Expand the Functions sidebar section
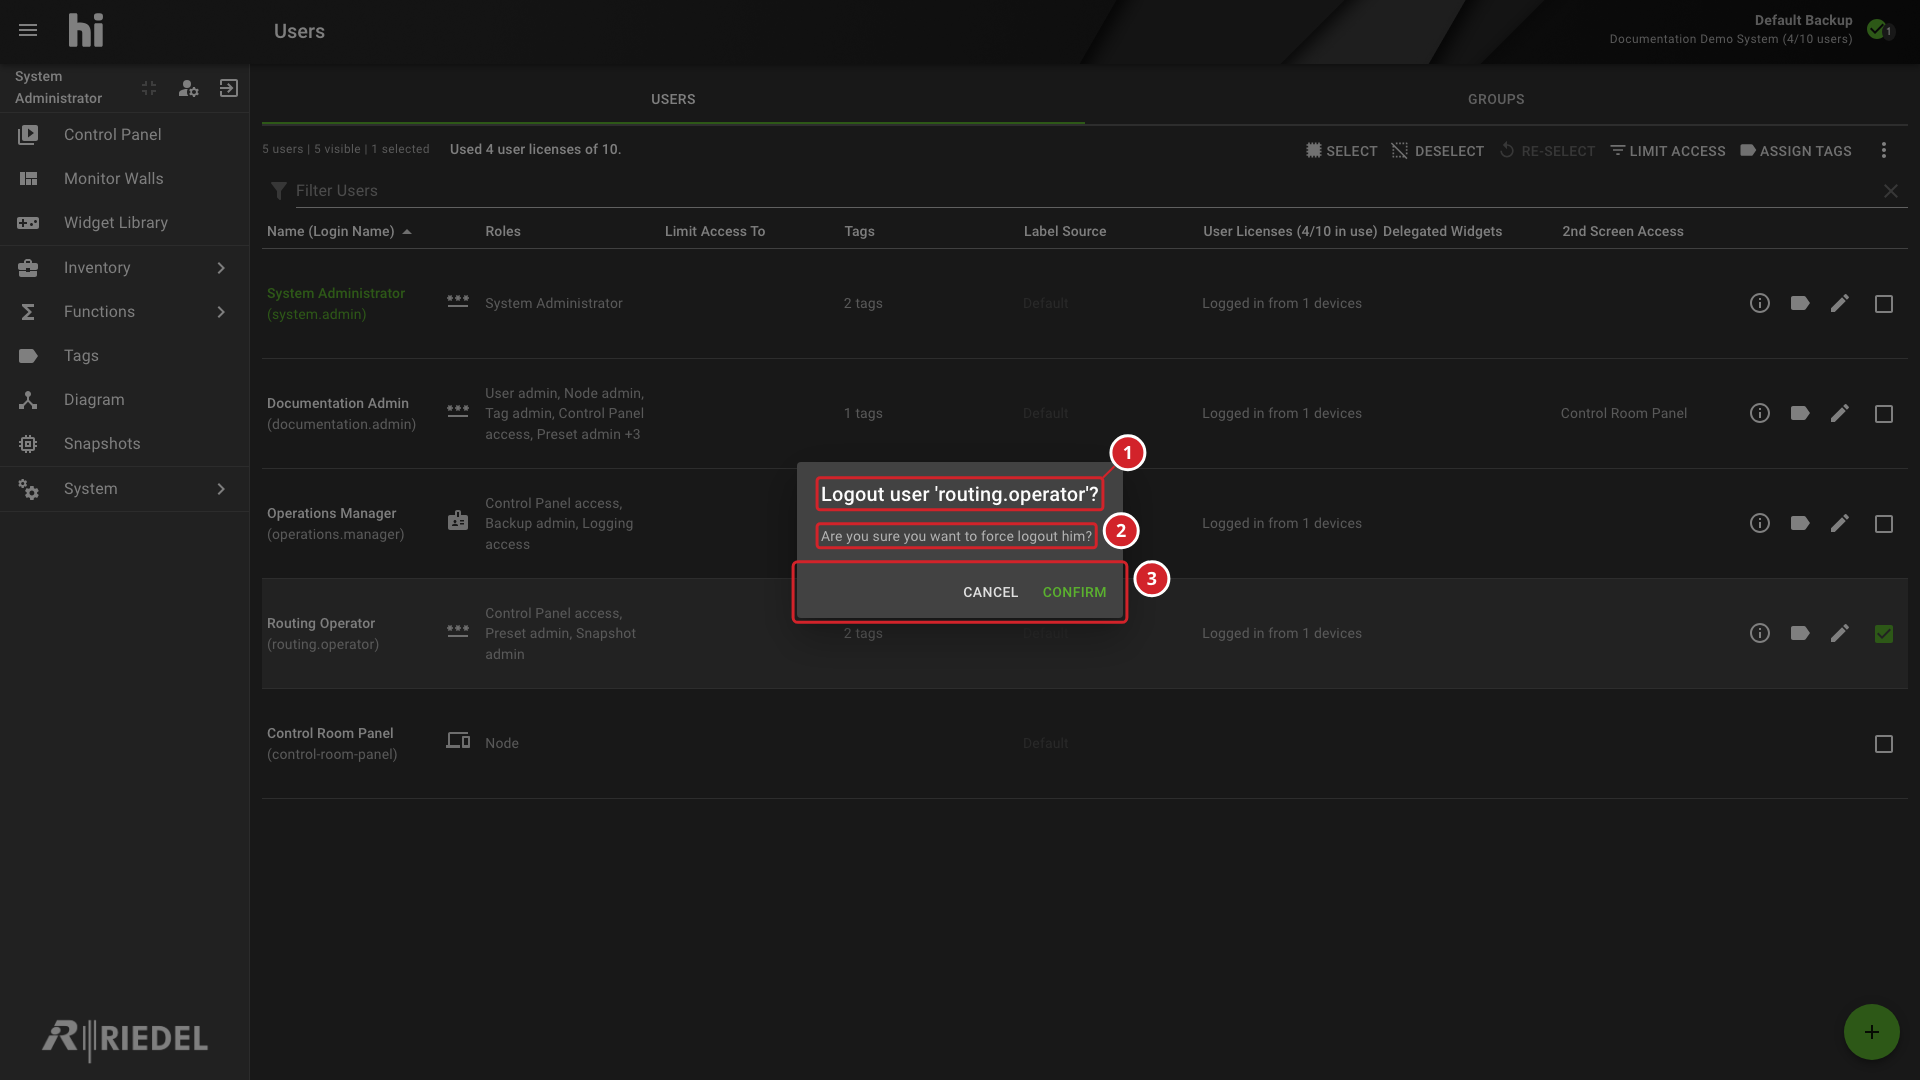The height and width of the screenshot is (1080, 1920). [125, 312]
